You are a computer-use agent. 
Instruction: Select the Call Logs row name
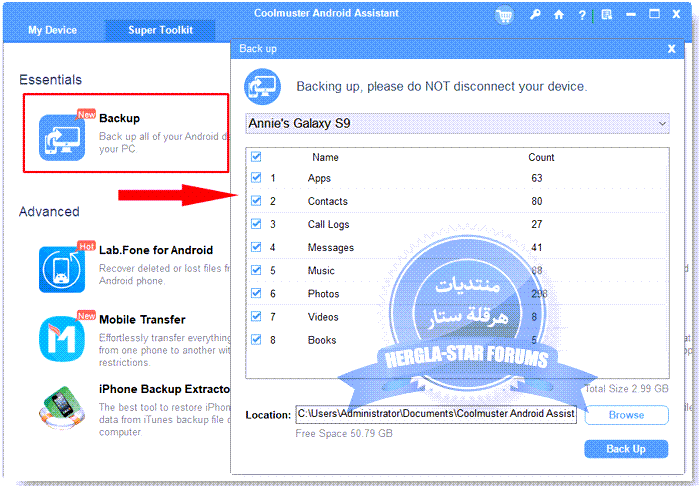pos(329,224)
